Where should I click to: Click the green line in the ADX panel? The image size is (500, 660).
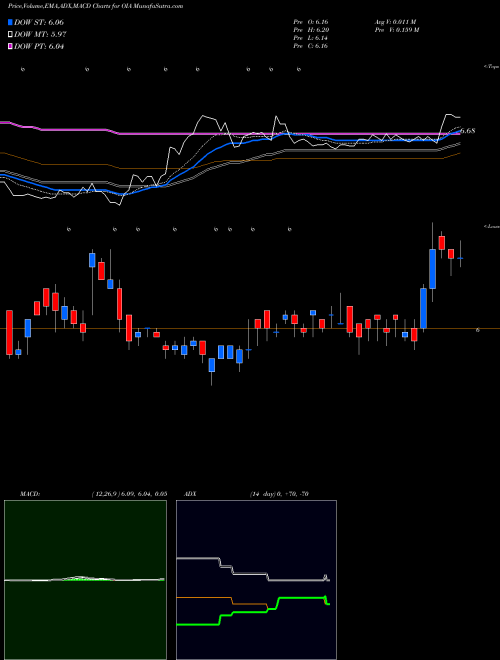(x=253, y=610)
